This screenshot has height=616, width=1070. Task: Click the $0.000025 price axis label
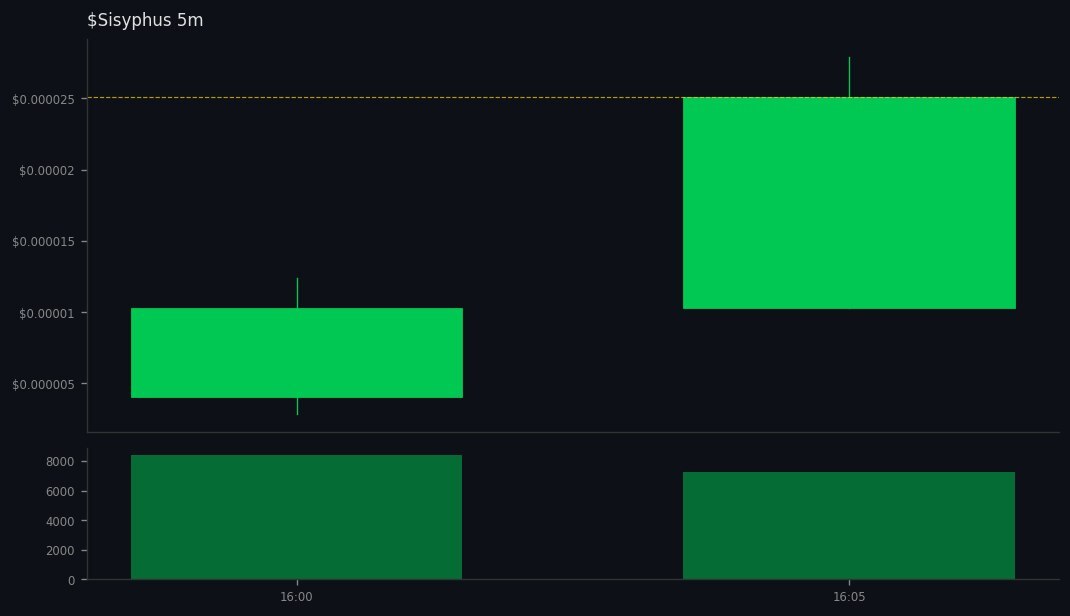44,100
